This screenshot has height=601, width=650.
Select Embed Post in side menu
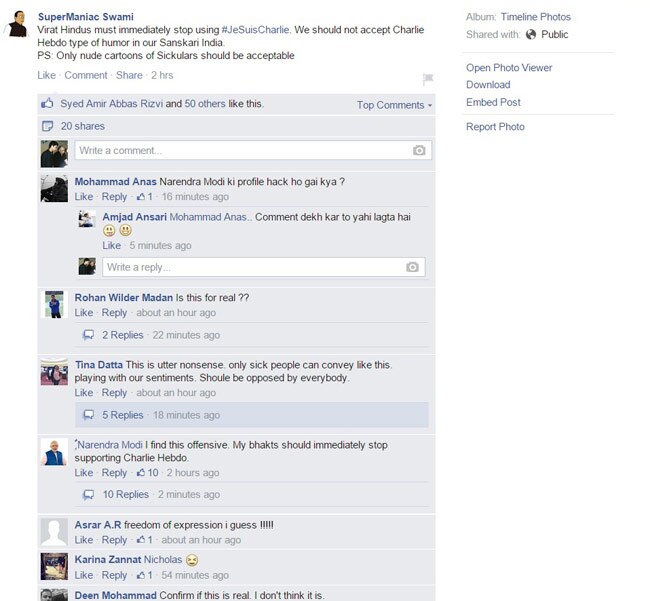tap(493, 102)
